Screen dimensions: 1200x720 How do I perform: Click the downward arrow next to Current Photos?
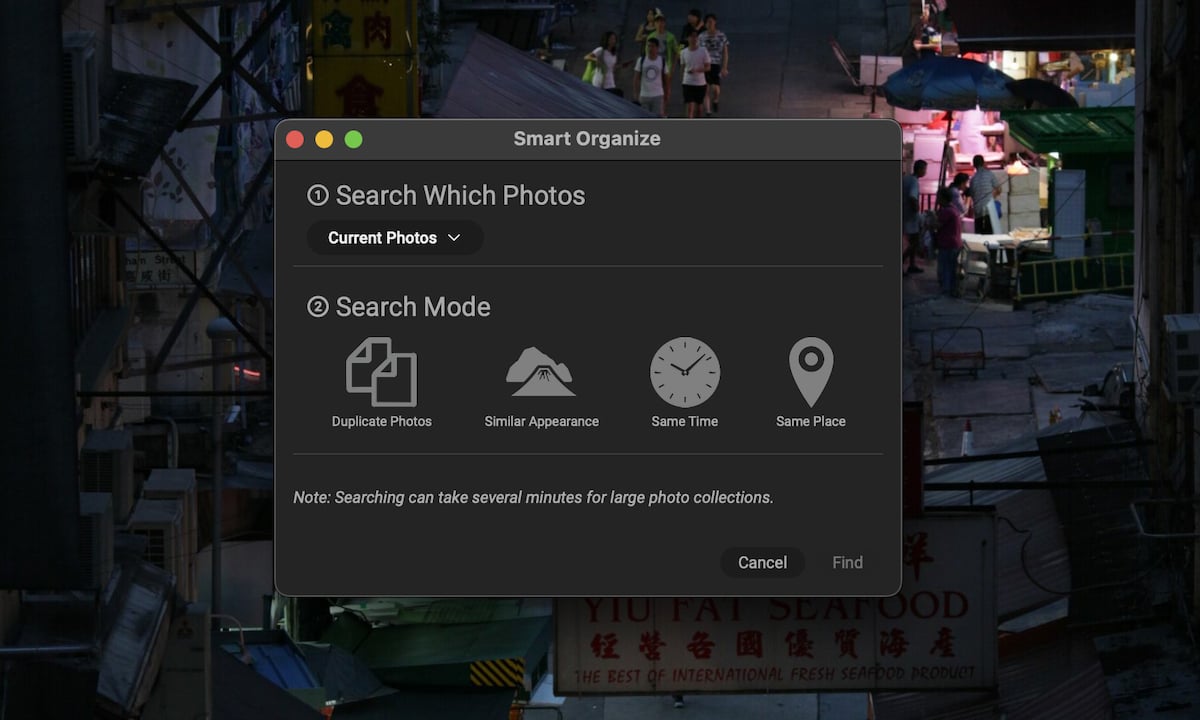click(x=456, y=238)
